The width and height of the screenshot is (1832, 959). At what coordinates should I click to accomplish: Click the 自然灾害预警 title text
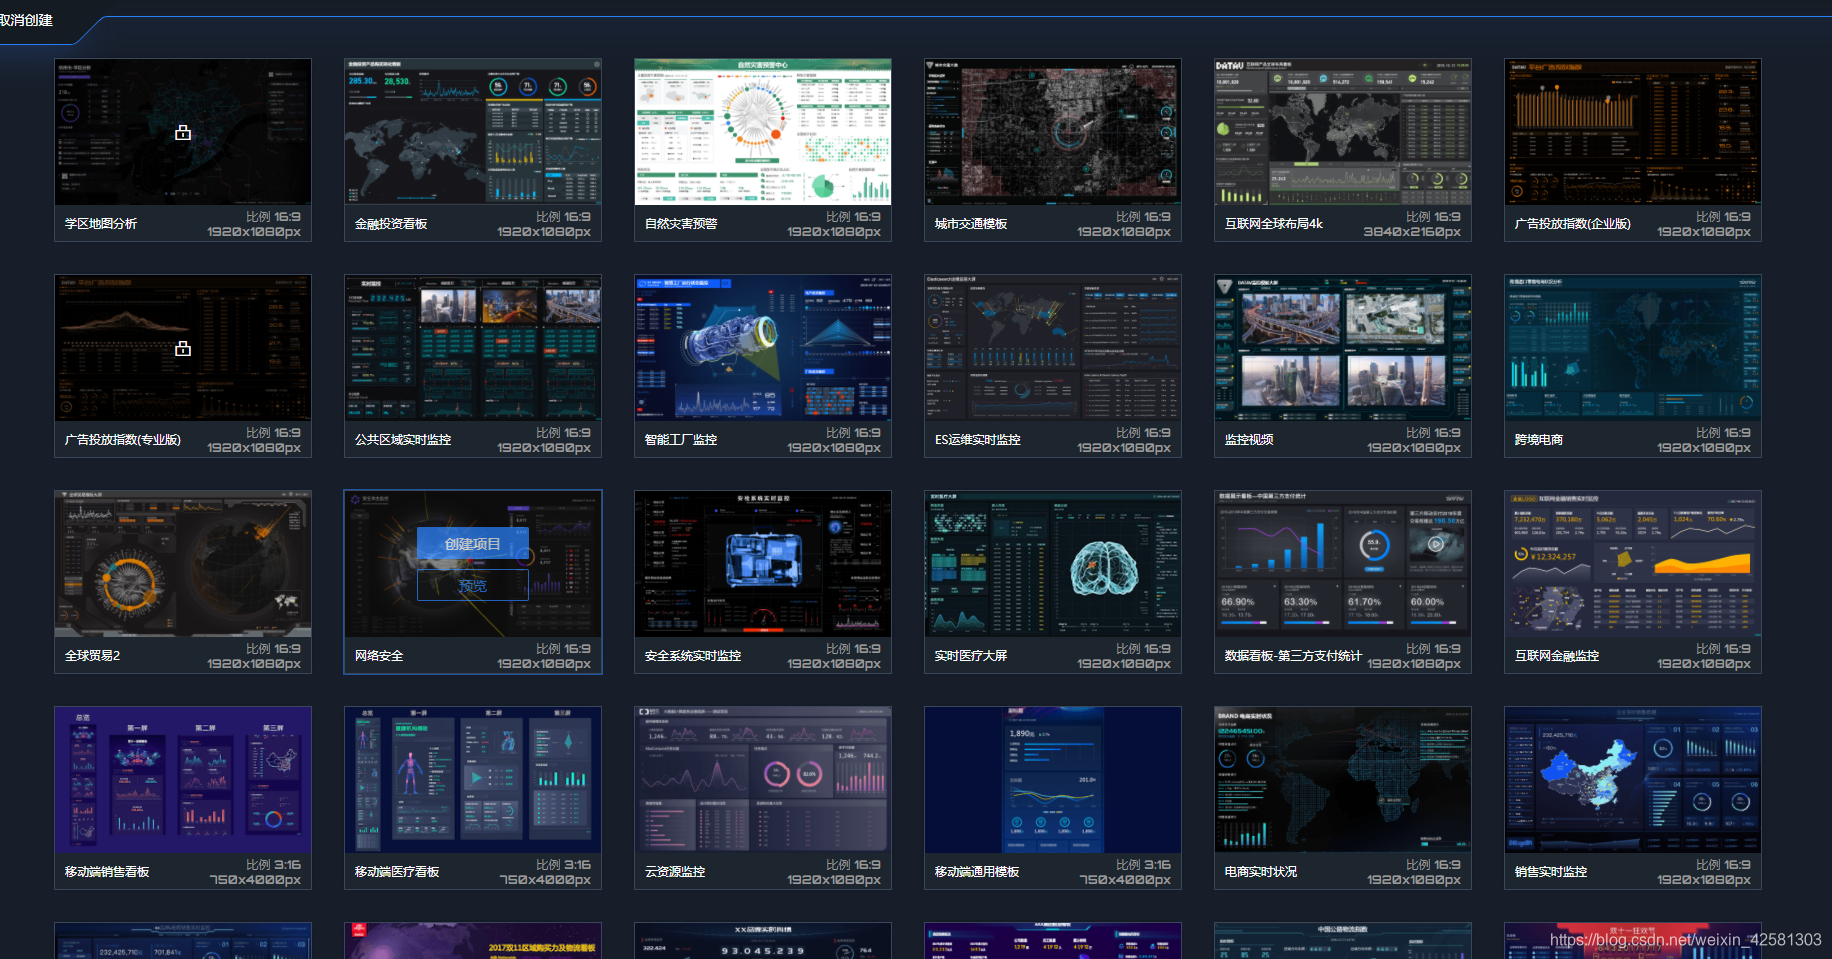click(681, 224)
